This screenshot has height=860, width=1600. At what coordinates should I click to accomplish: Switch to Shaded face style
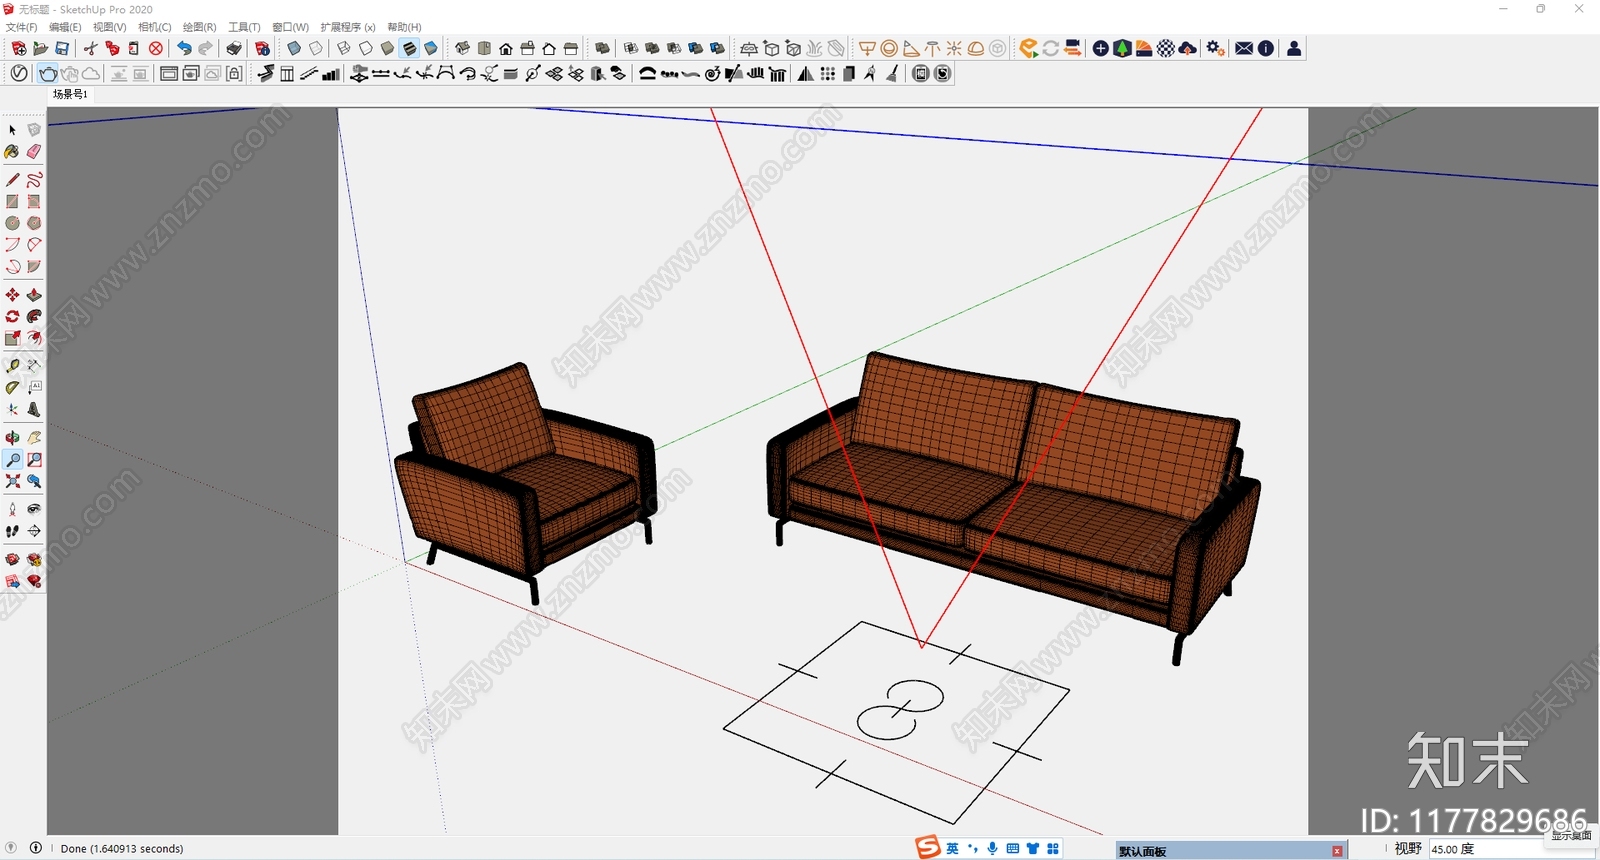click(387, 48)
